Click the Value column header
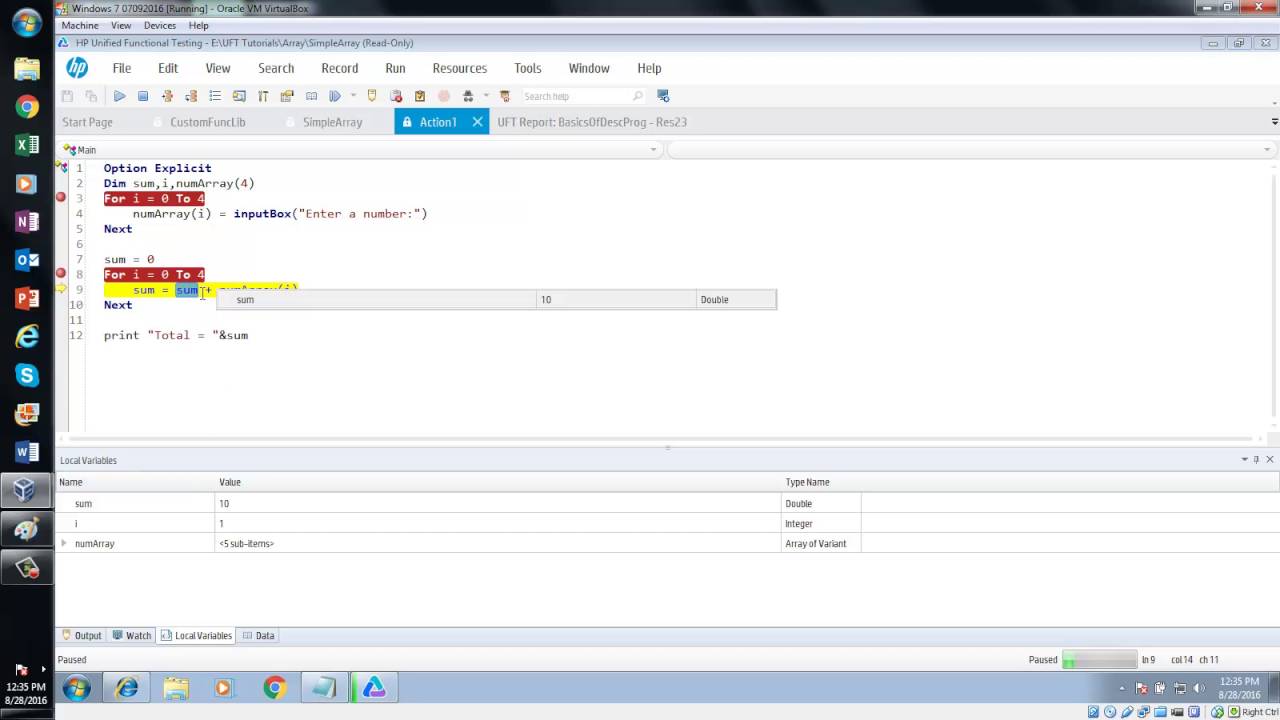The height and width of the screenshot is (720, 1280). [498, 482]
